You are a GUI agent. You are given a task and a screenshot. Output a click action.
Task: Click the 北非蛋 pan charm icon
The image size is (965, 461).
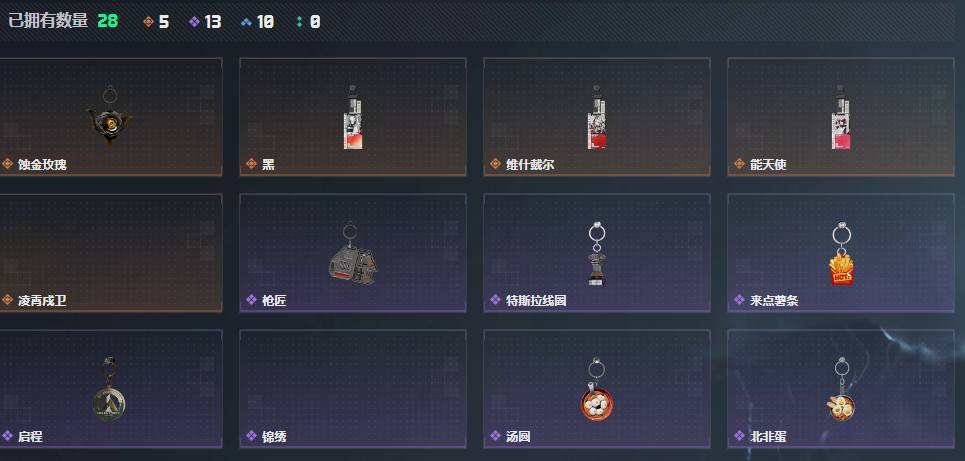[x=841, y=390]
